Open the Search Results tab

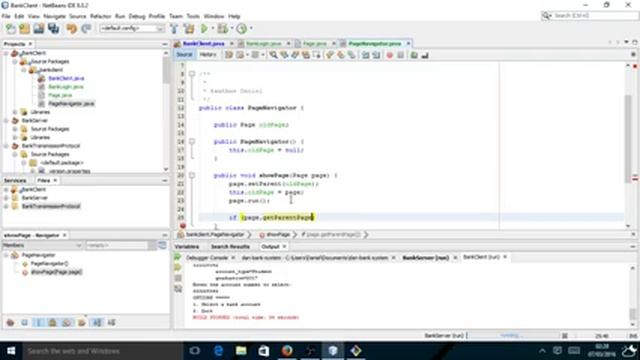coord(230,247)
